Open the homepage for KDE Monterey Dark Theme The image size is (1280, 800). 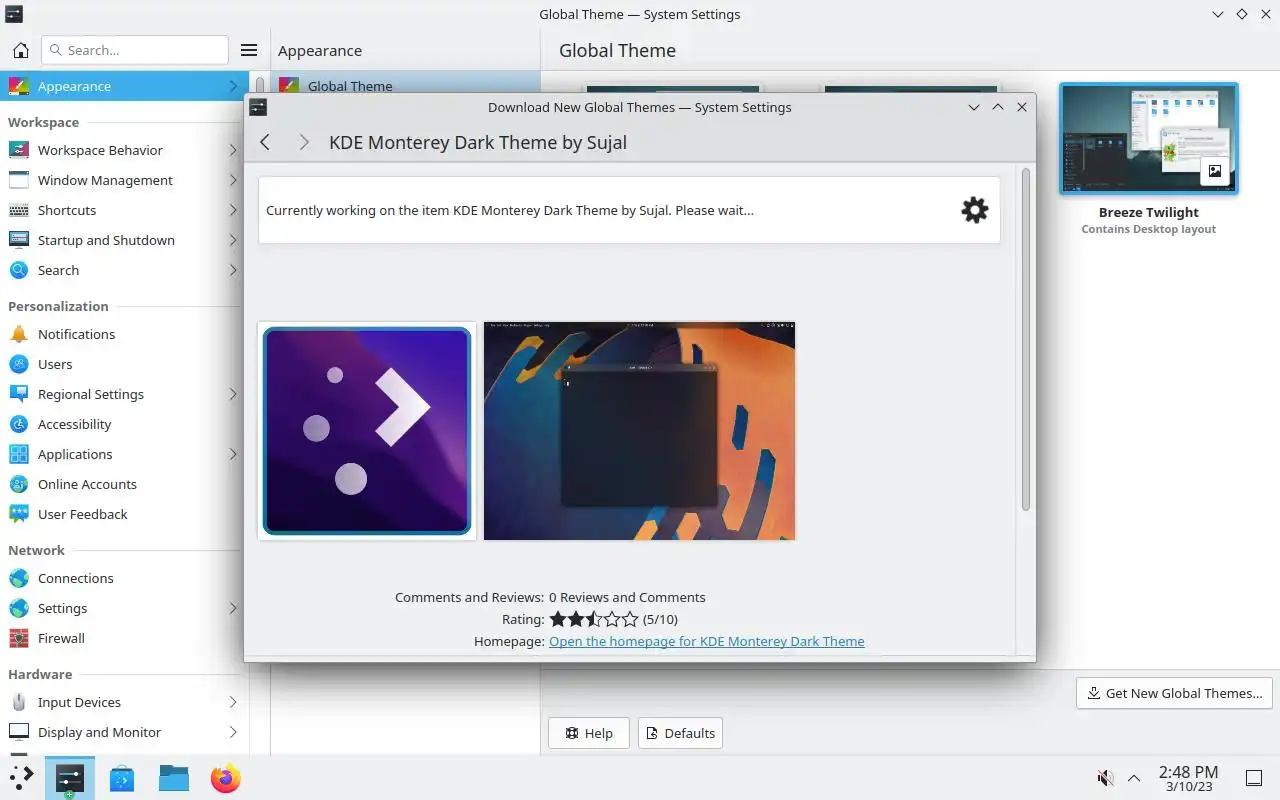(707, 641)
